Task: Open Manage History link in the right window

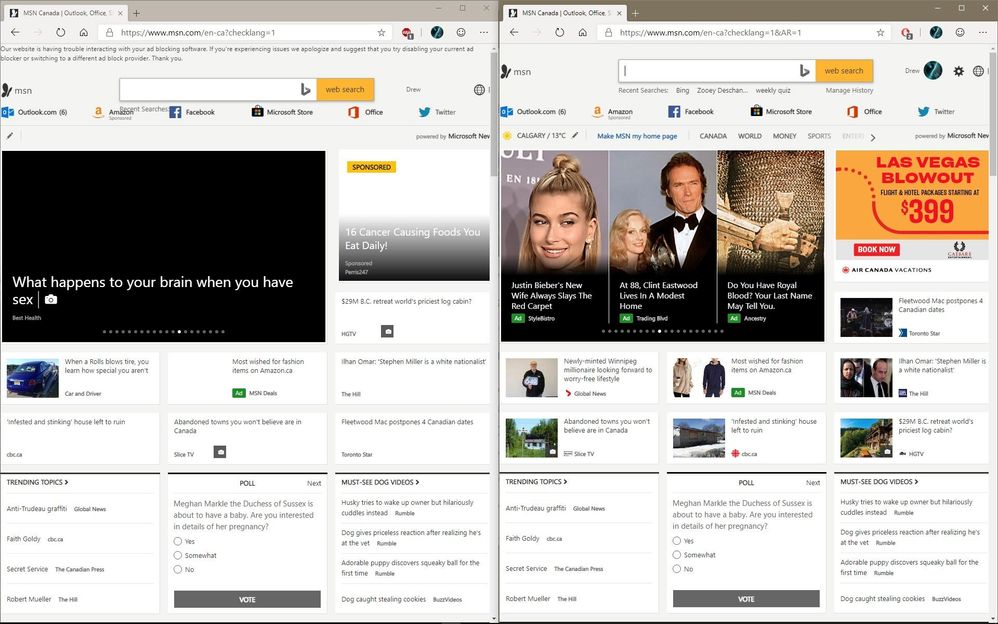Action: pyautogui.click(x=849, y=90)
